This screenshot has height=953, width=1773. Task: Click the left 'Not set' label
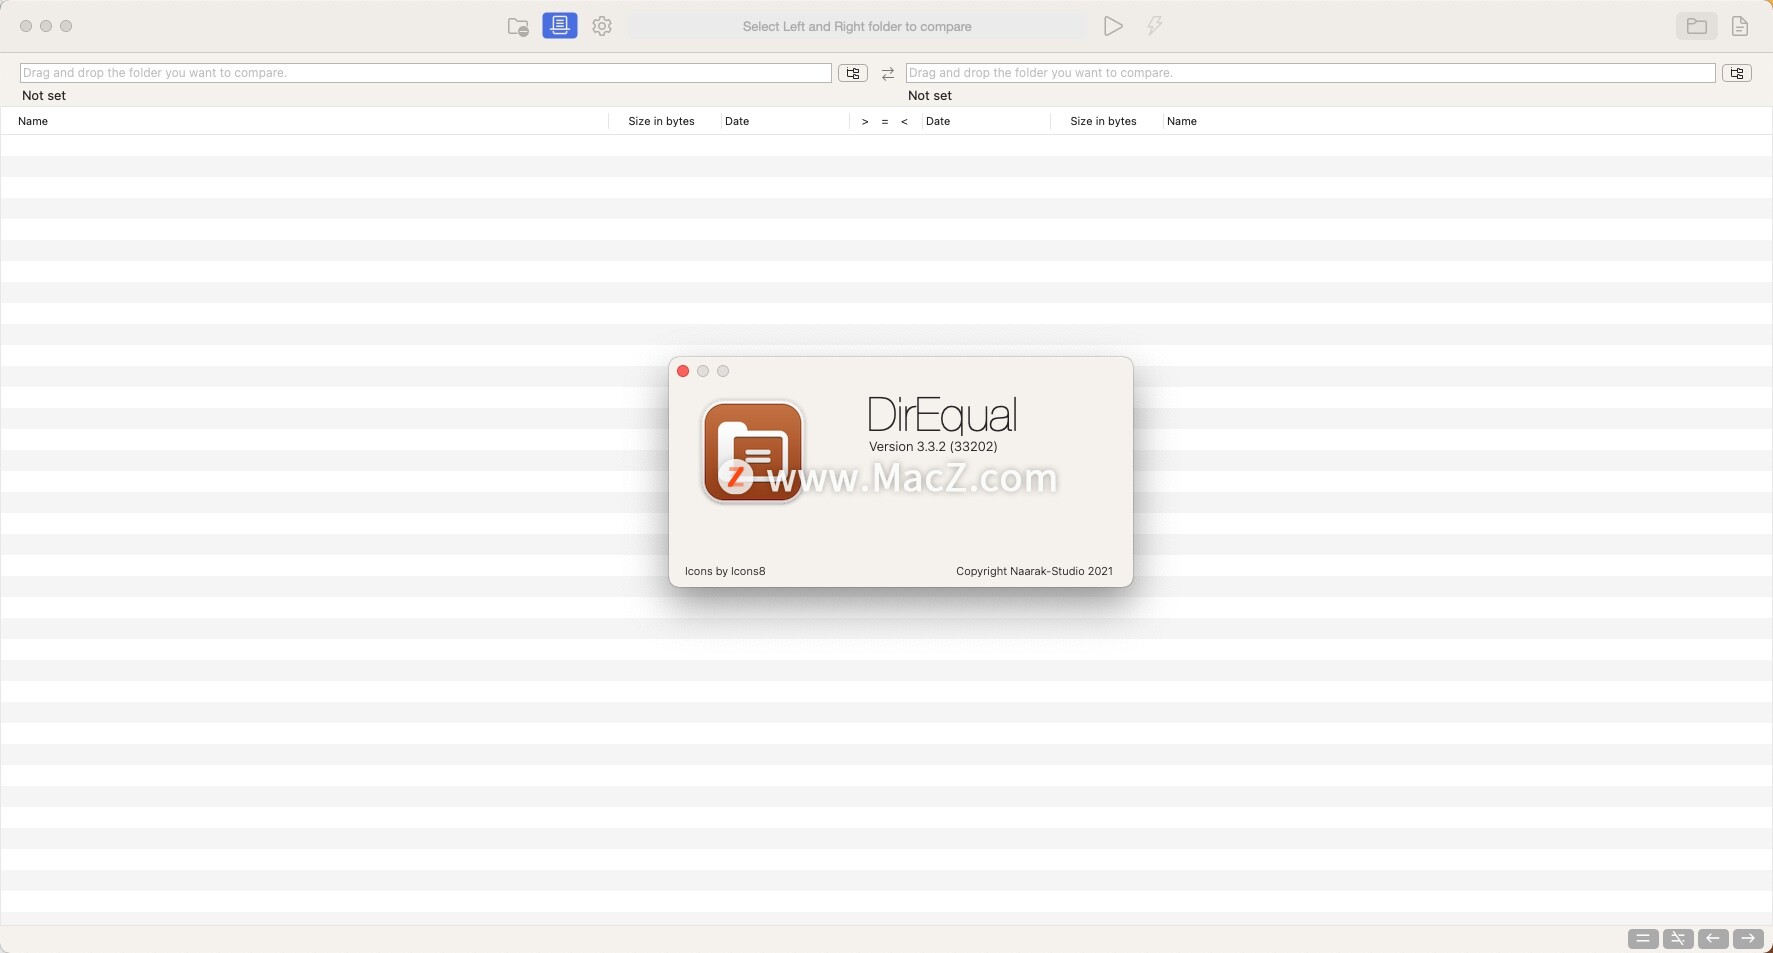(x=44, y=96)
